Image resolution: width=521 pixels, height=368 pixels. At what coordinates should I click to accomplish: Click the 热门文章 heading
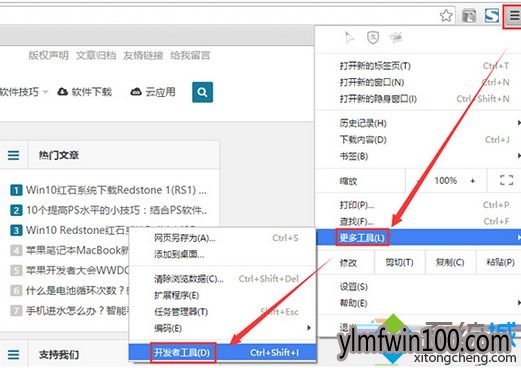coord(59,155)
